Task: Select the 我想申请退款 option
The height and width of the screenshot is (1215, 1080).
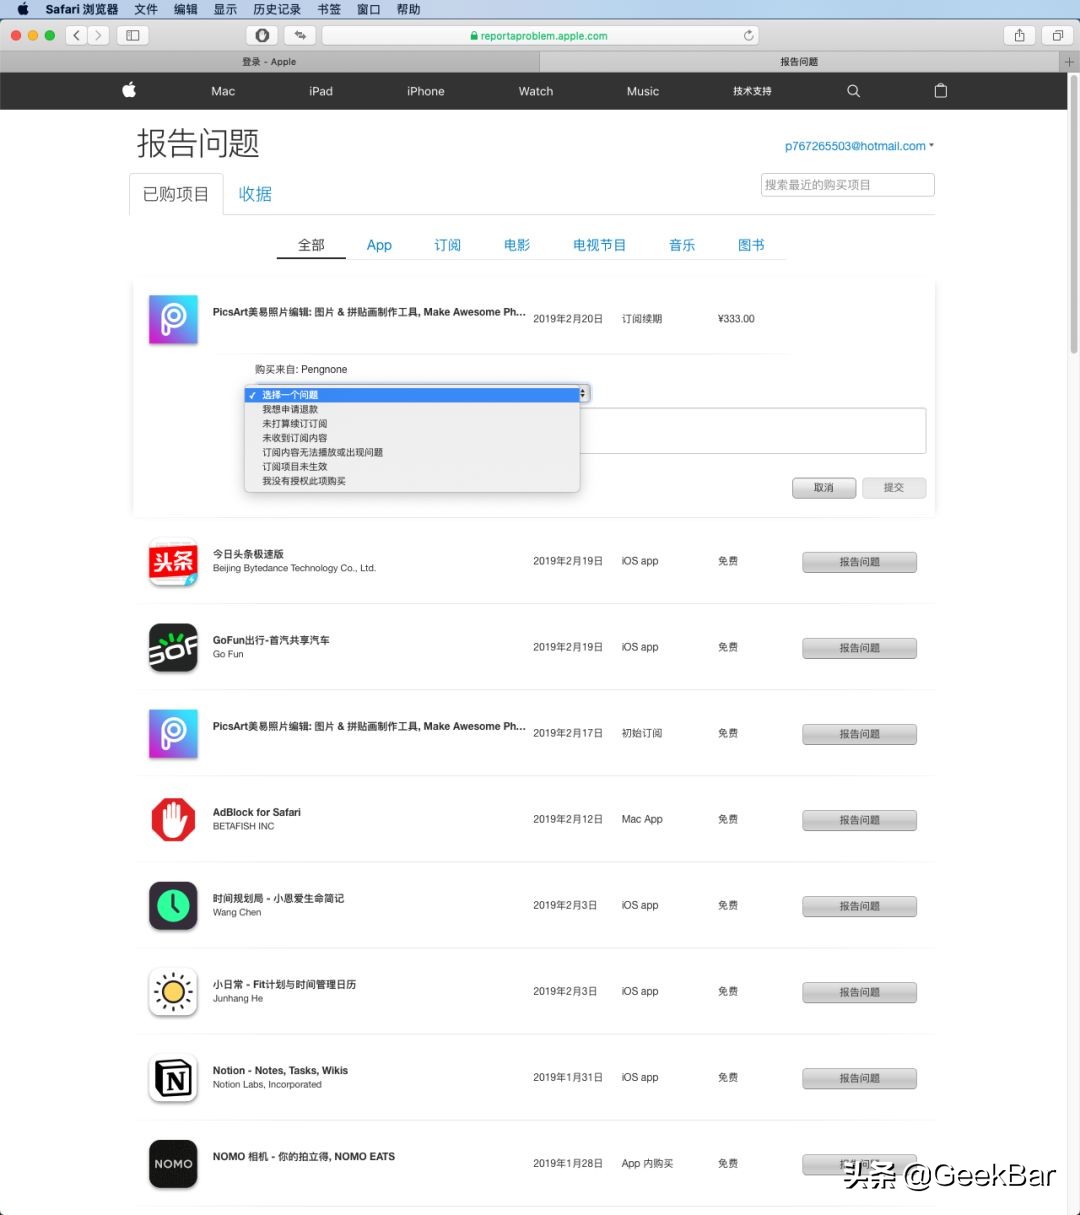Action: [289, 409]
